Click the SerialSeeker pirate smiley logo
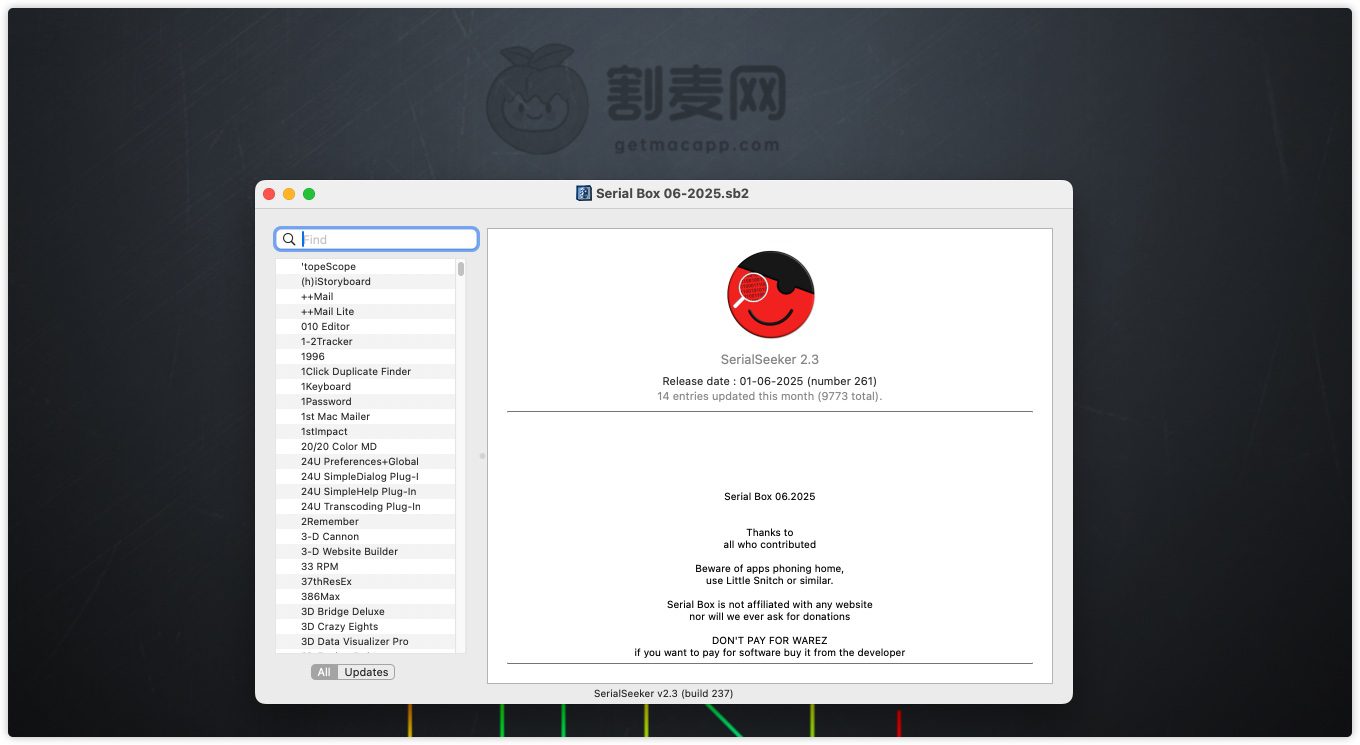 tap(770, 294)
